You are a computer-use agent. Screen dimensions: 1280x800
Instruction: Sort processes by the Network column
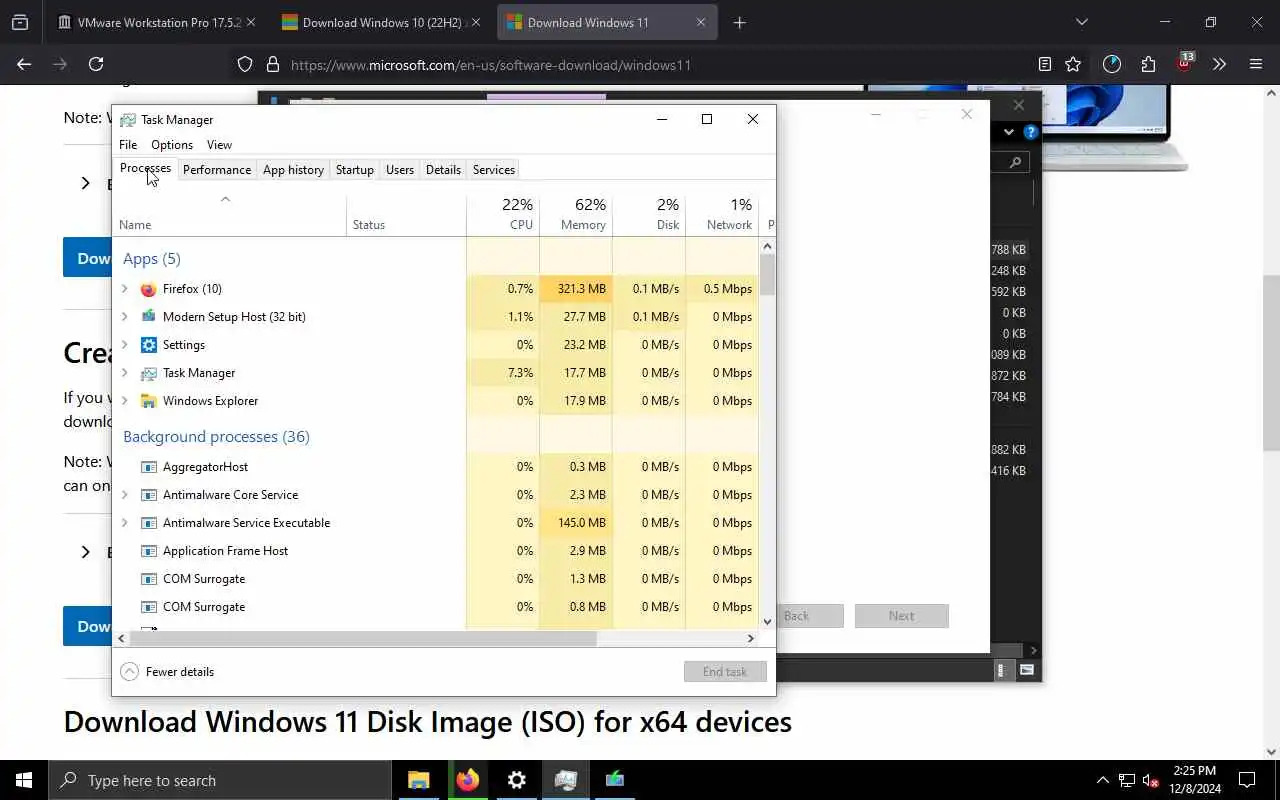click(722, 214)
